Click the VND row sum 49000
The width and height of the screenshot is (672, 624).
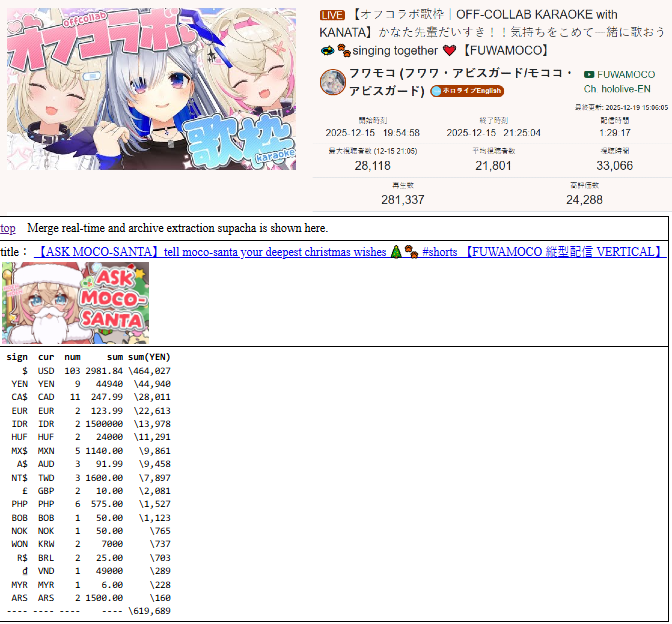pos(109,570)
